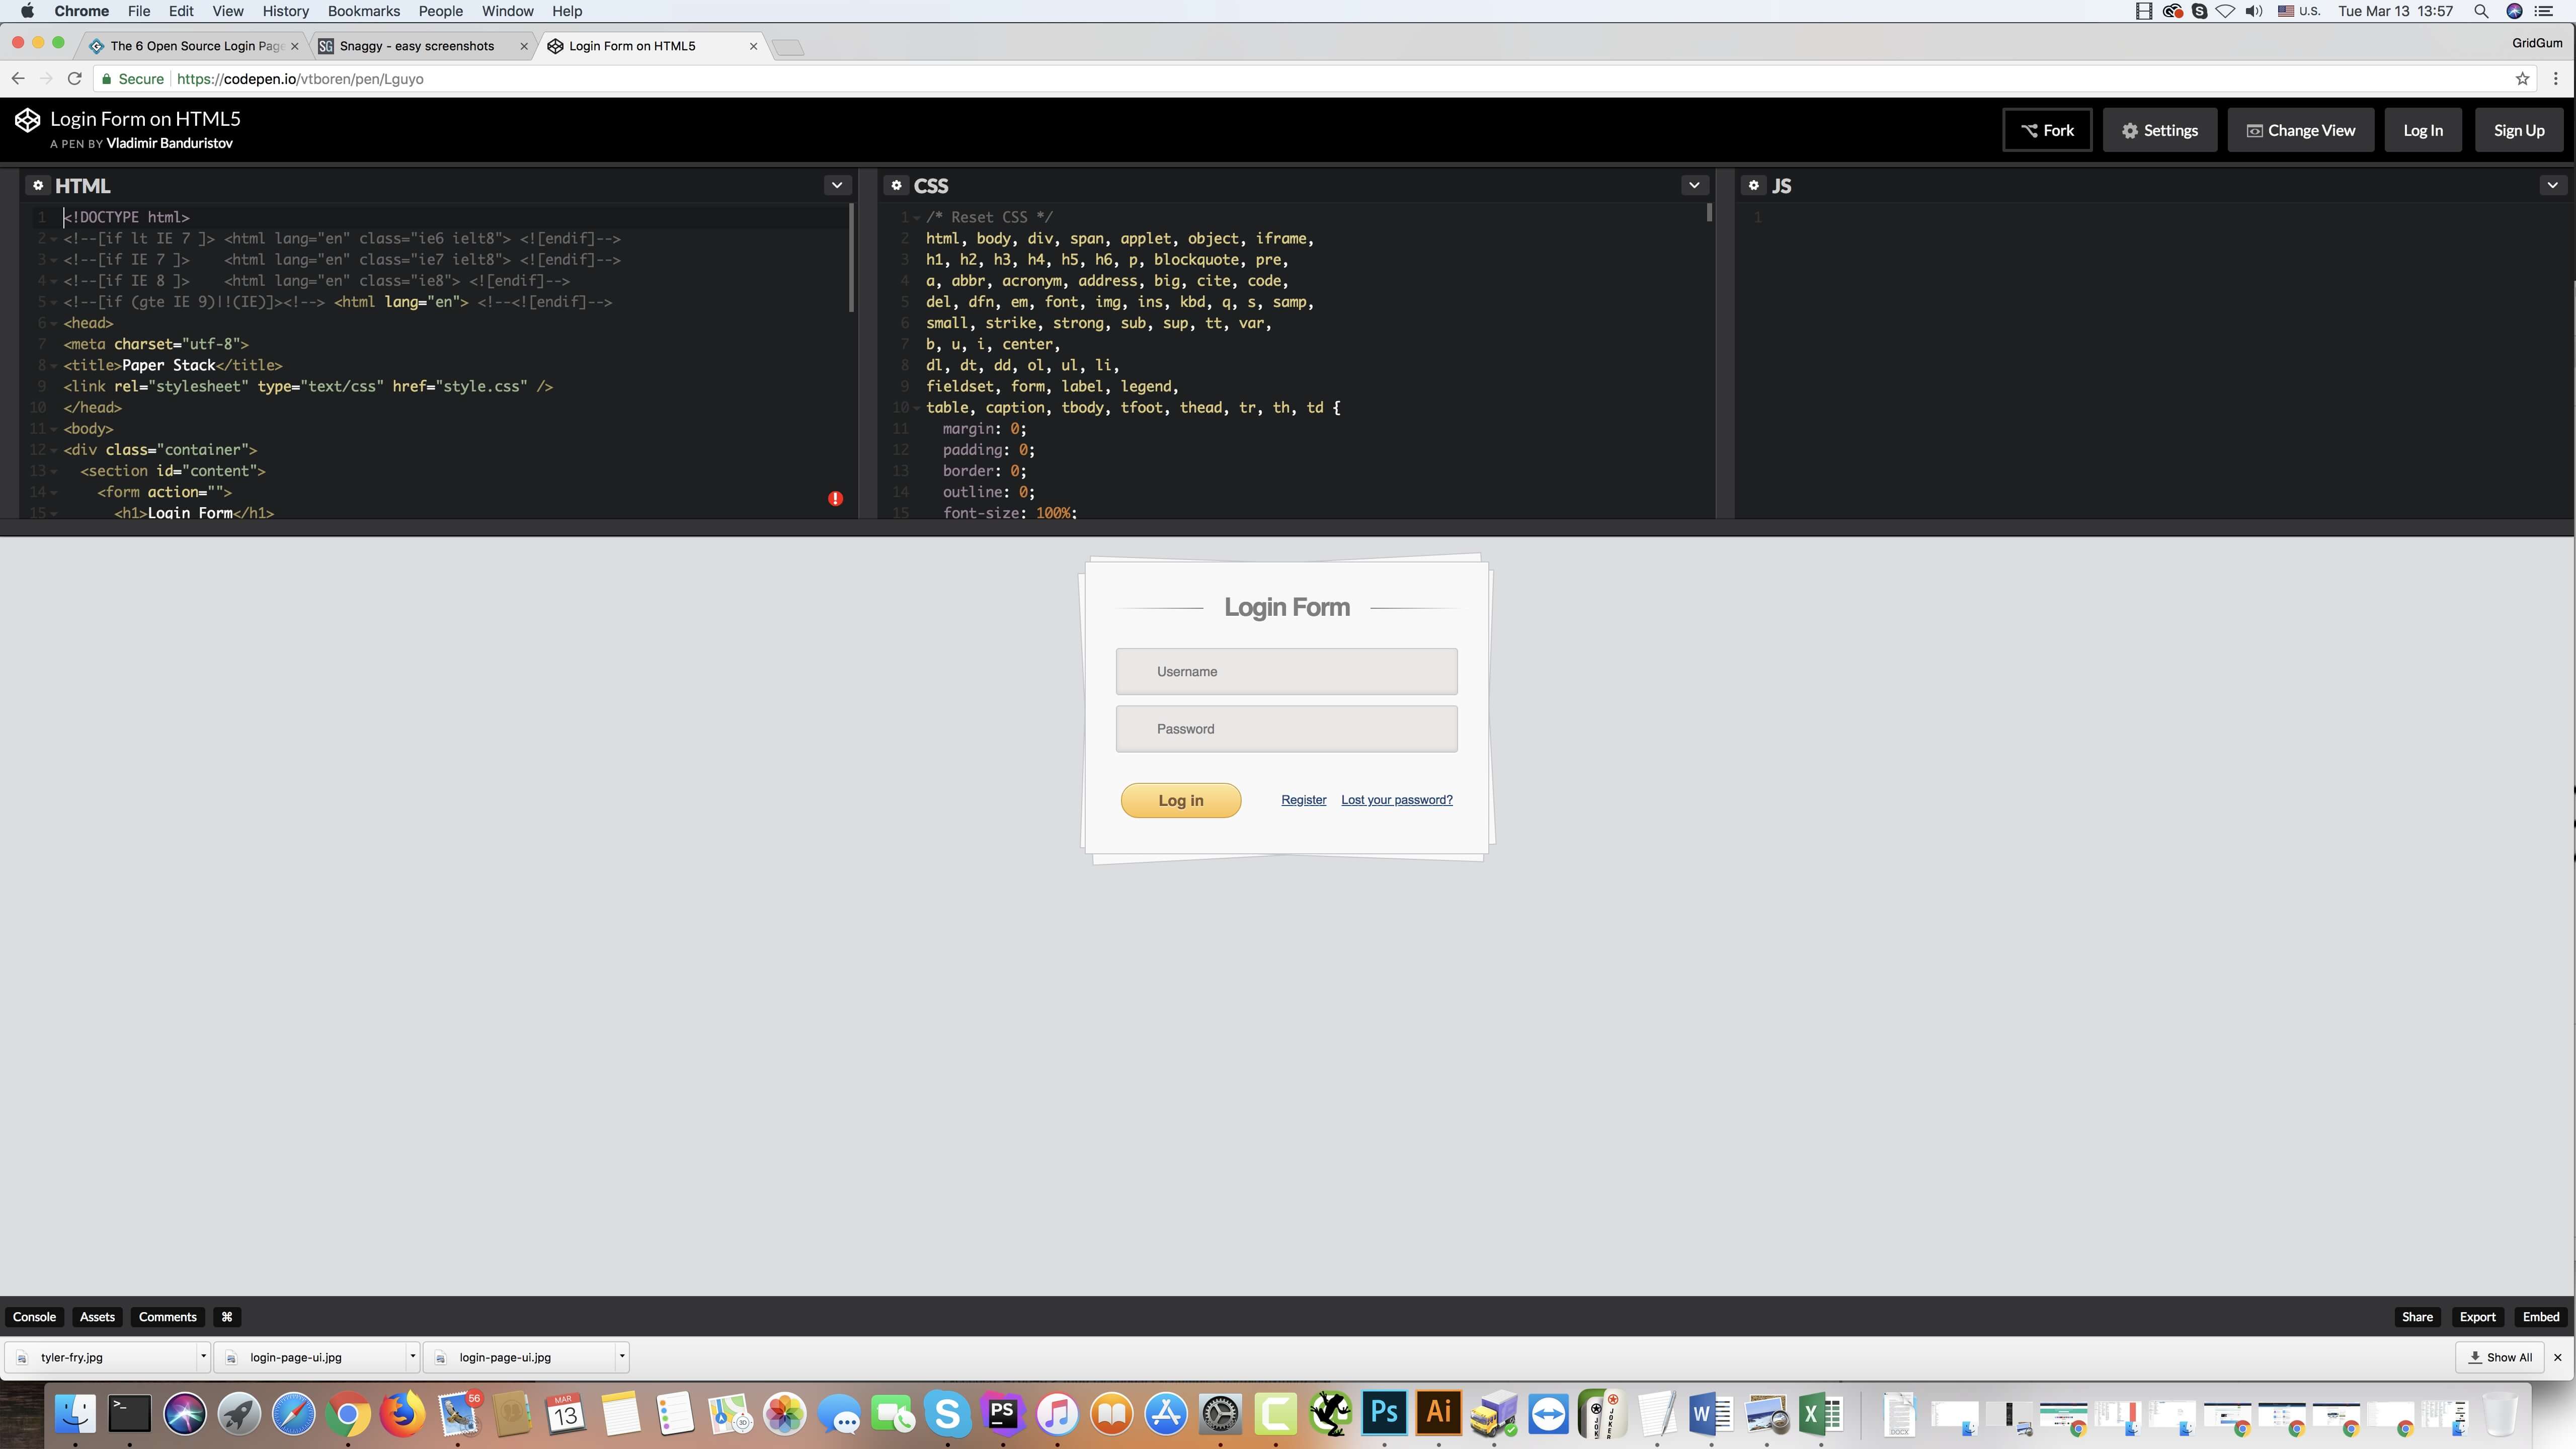Open the Chrome File menu

pyautogui.click(x=139, y=11)
